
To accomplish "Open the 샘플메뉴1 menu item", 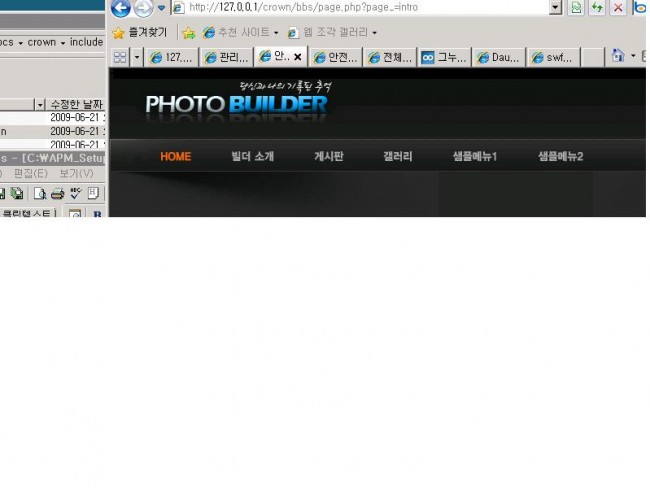I will coord(475,156).
